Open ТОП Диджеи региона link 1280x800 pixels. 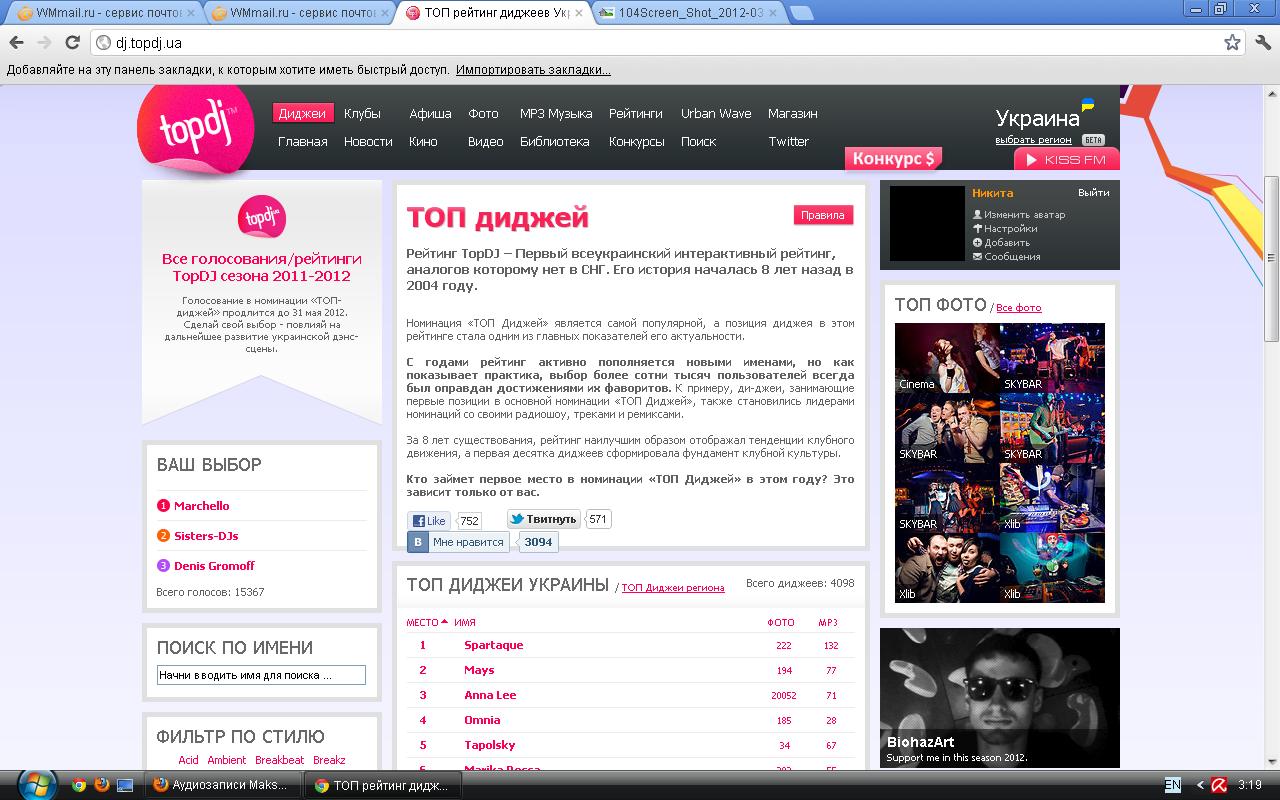click(673, 588)
